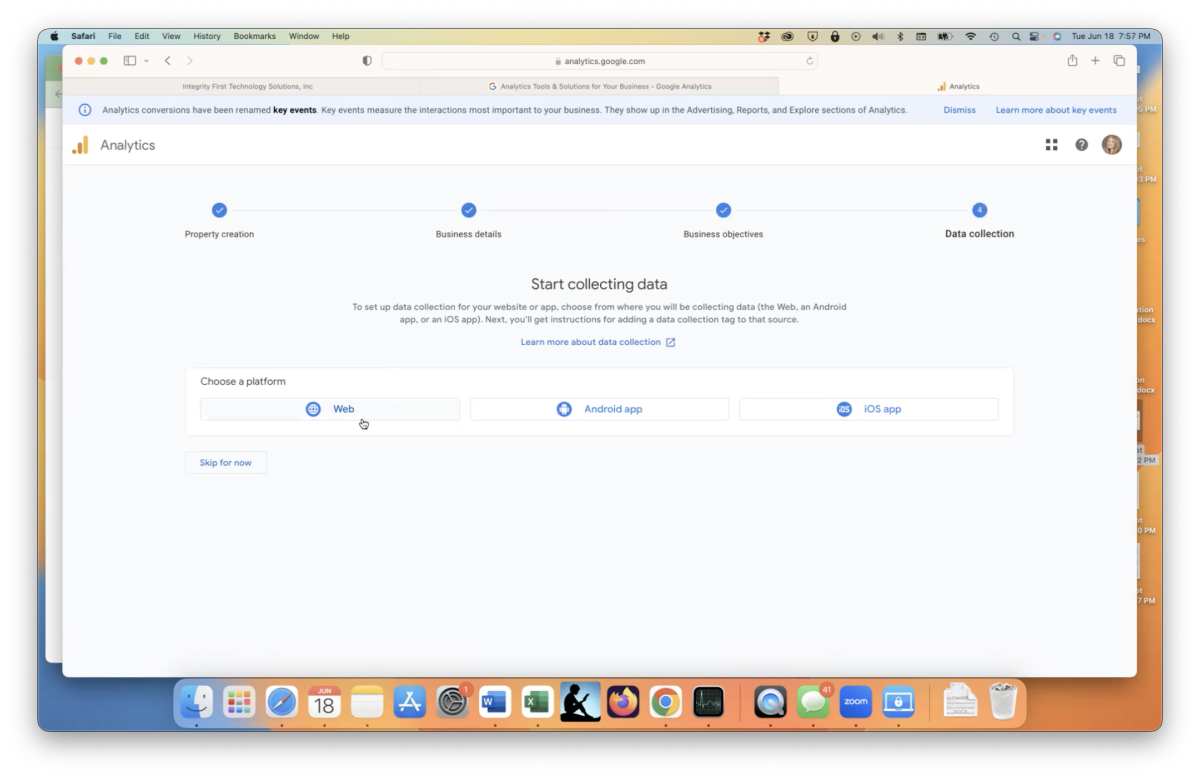Click the step 4 Data collection circle
The height and width of the screenshot is (778, 1200).
click(979, 210)
